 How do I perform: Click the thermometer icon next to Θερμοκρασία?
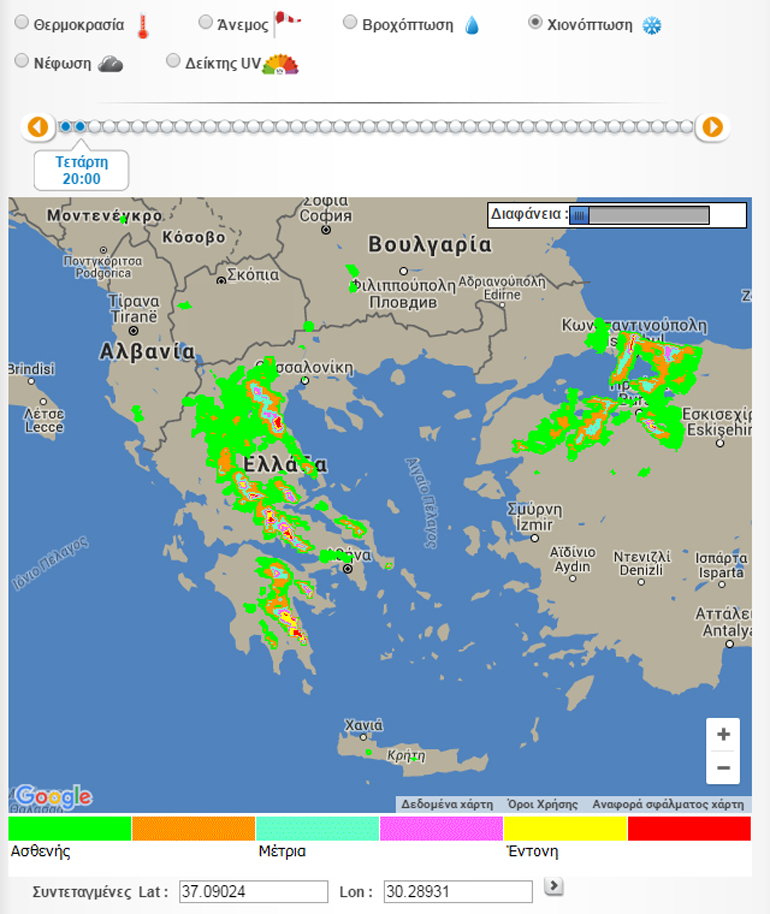tap(143, 25)
